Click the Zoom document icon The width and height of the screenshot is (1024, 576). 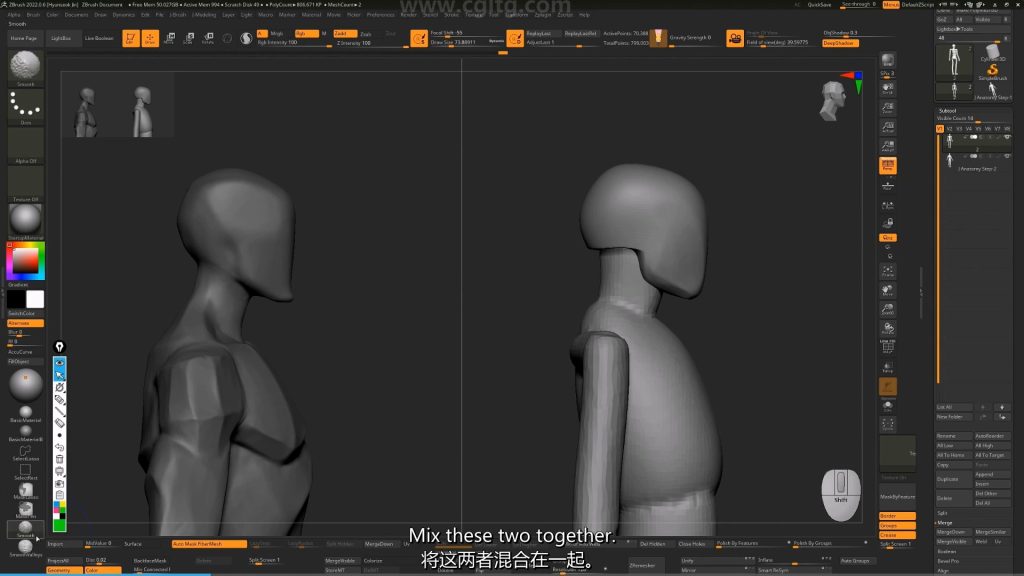(888, 108)
